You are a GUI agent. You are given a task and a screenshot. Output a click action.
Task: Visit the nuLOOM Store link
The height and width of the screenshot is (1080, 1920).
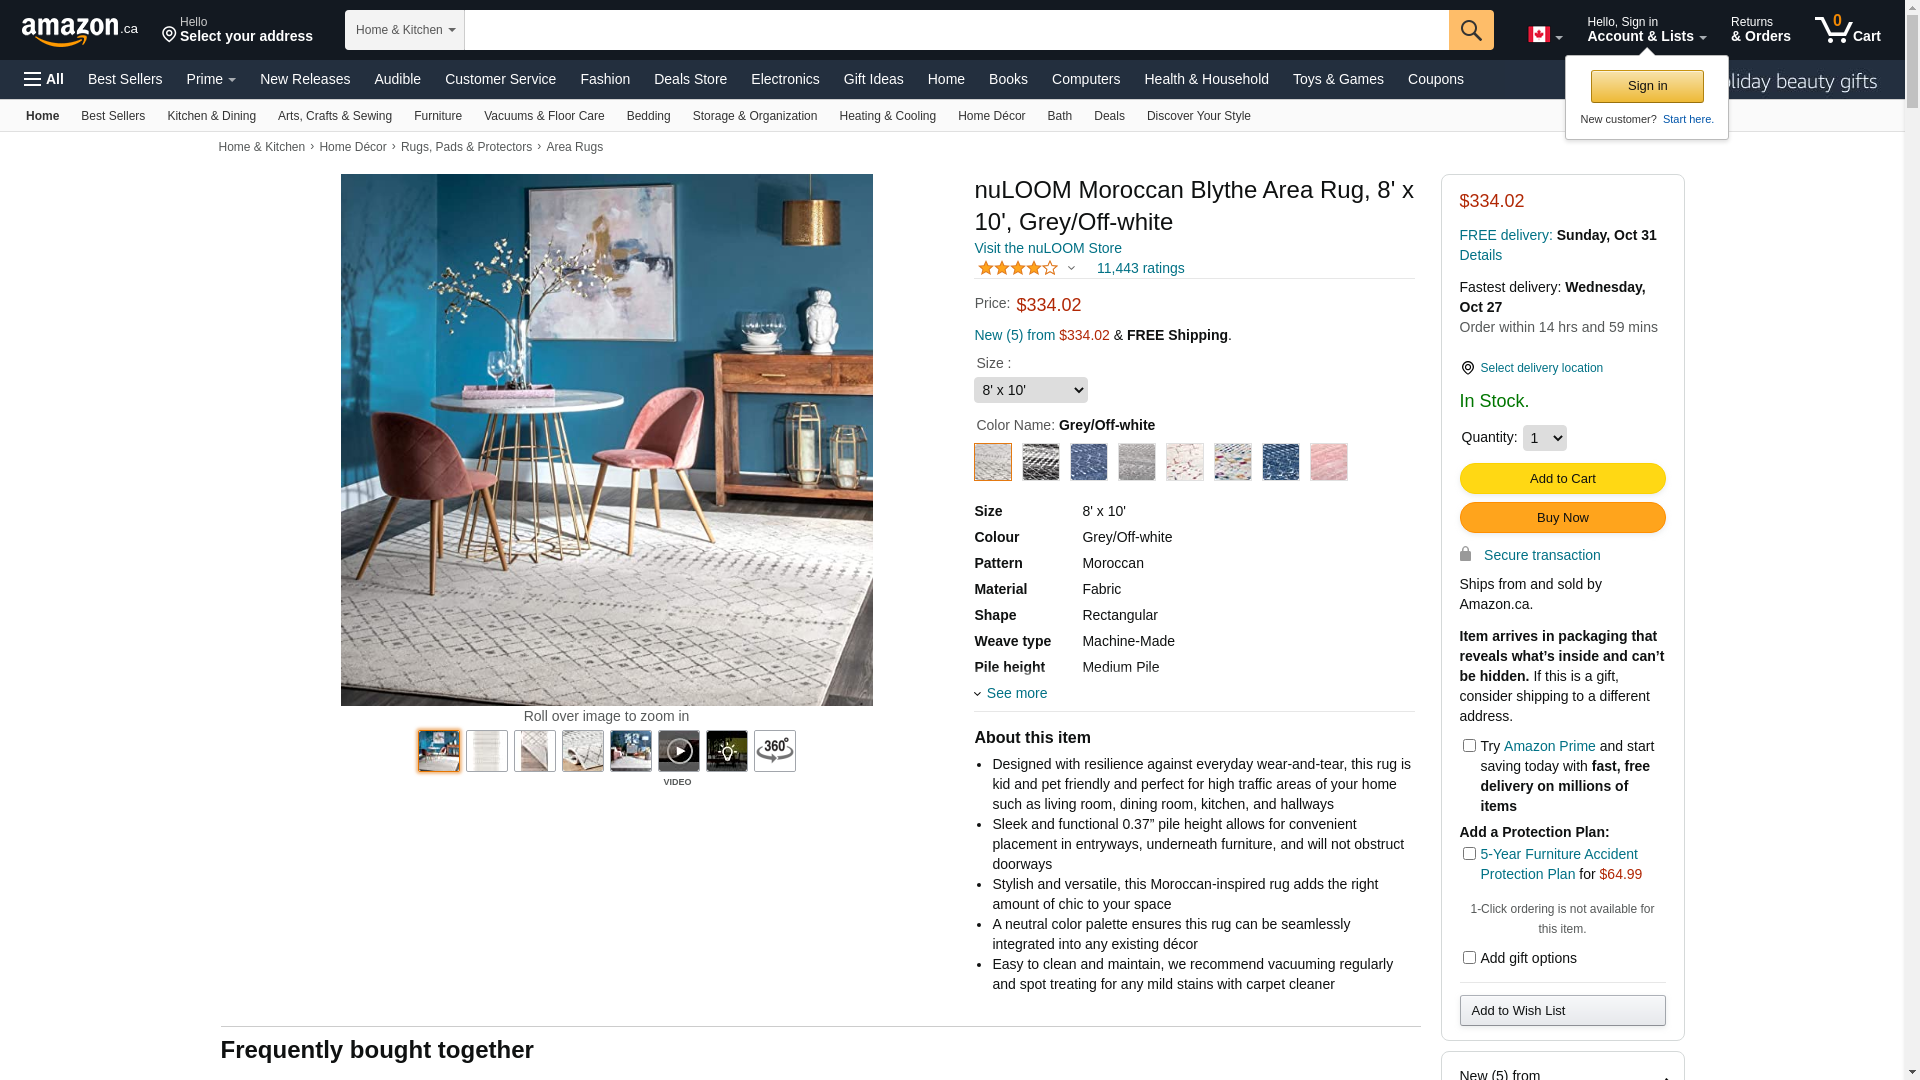(x=1048, y=248)
